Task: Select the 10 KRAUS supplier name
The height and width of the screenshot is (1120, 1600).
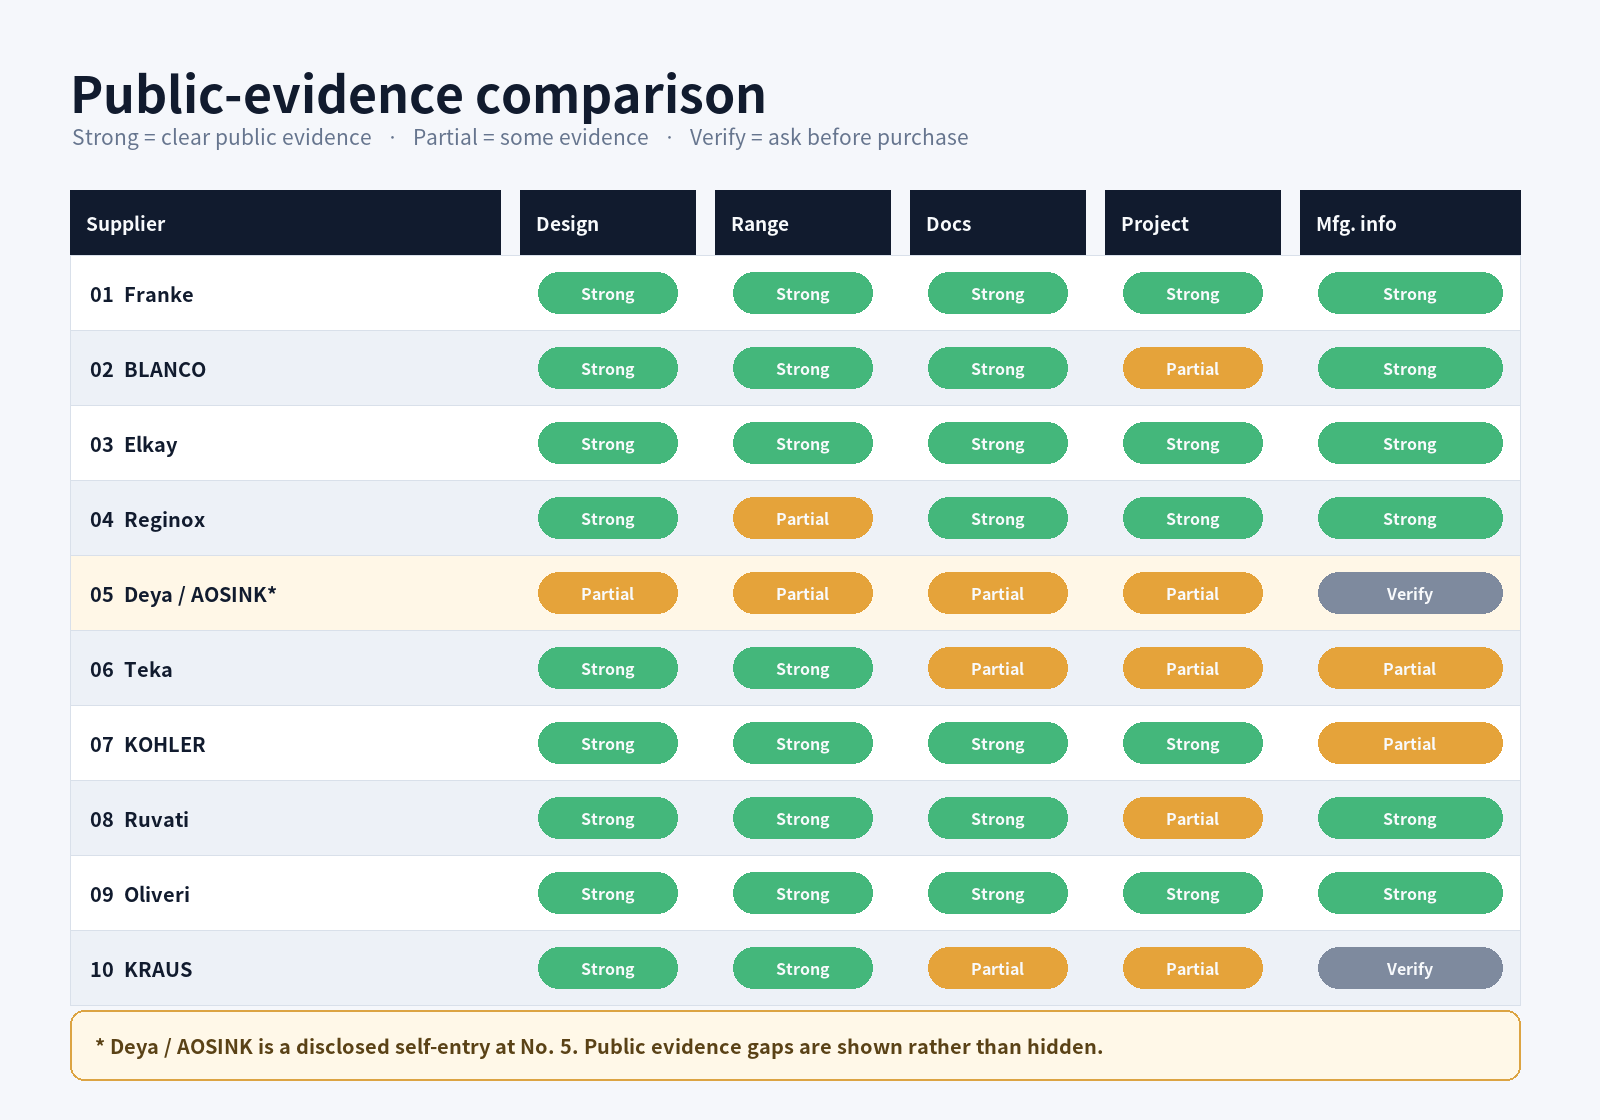Action: tap(141, 970)
